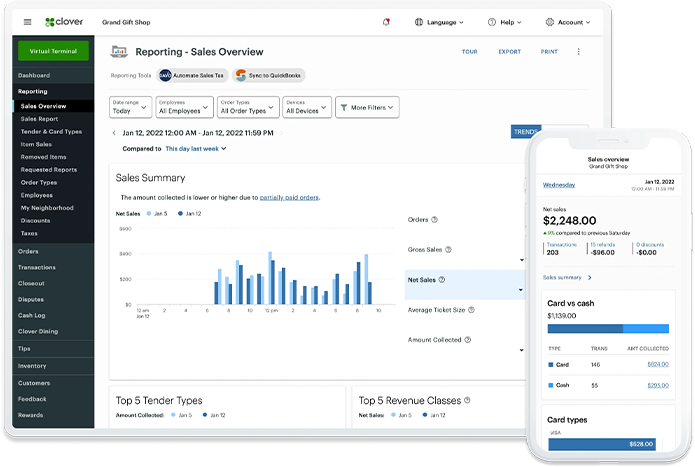Click the Sync to QuickBooks tool
Screen dimensions: 695x467
pyautogui.click(x=268, y=75)
